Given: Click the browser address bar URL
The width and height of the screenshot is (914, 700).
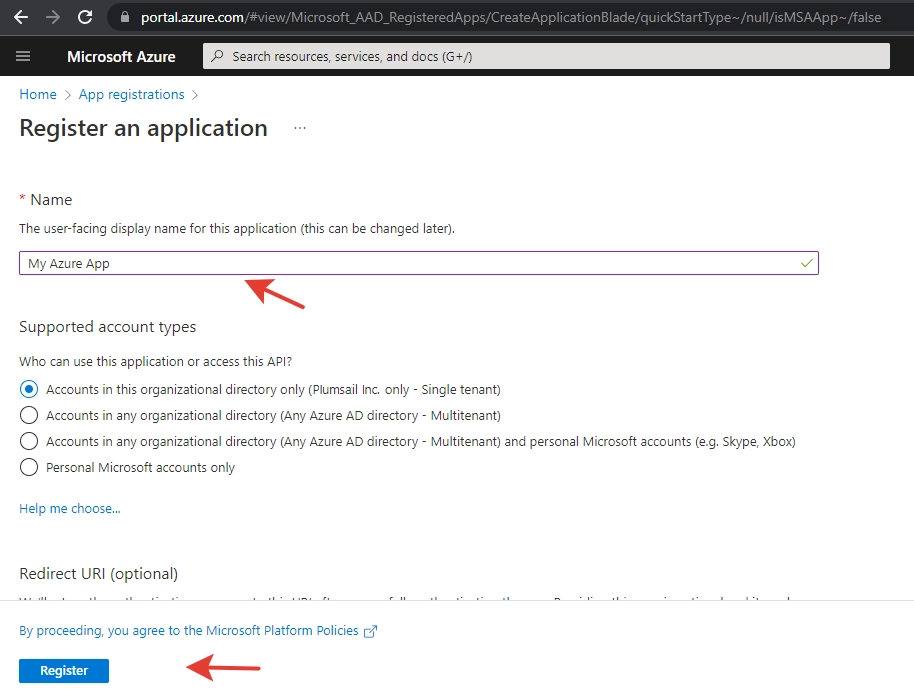Looking at the screenshot, I should pos(511,17).
